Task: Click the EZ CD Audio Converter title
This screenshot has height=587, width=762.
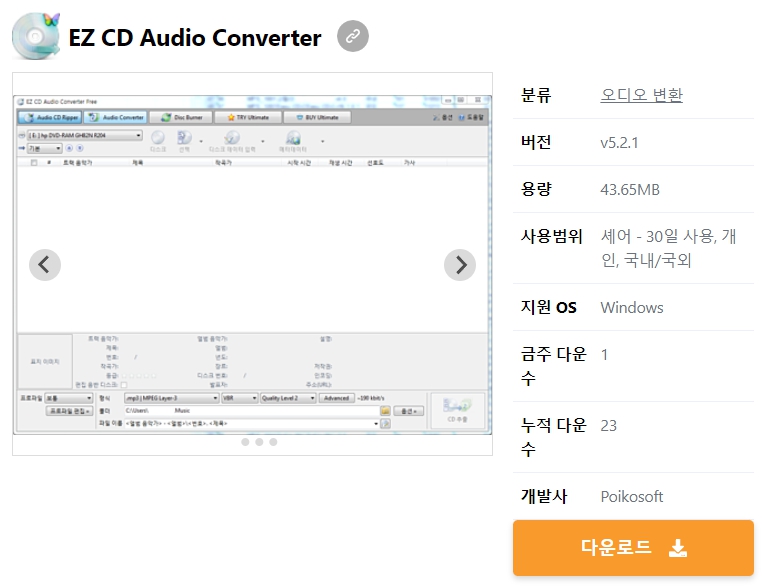Action: 195,37
